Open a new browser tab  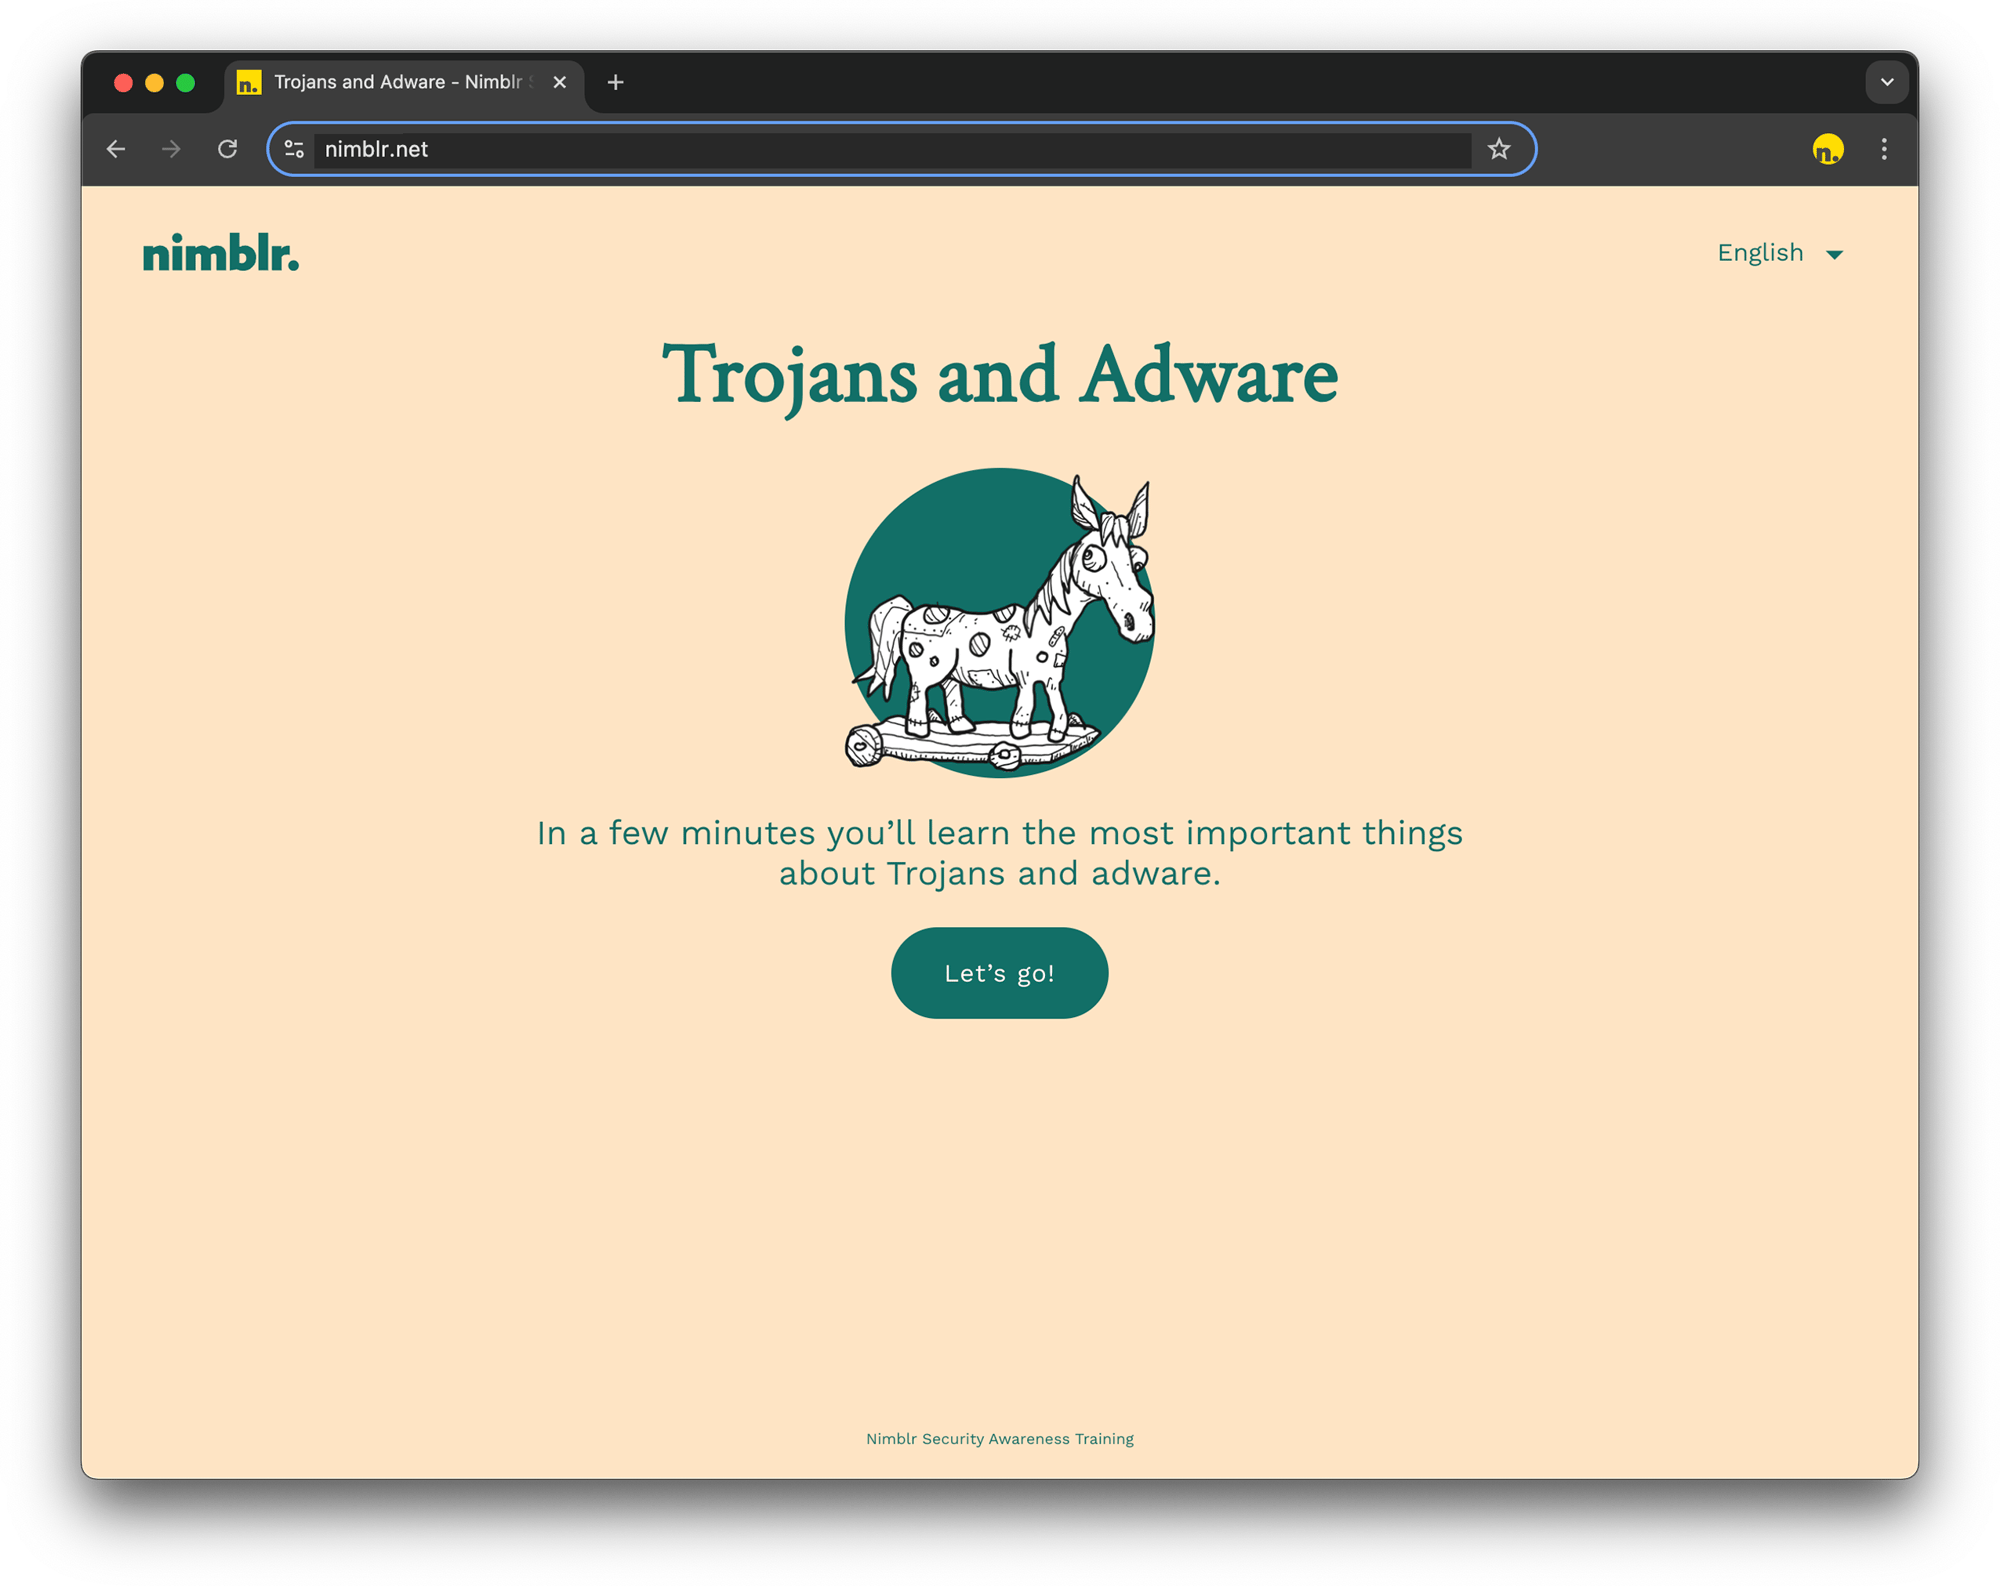coord(615,82)
